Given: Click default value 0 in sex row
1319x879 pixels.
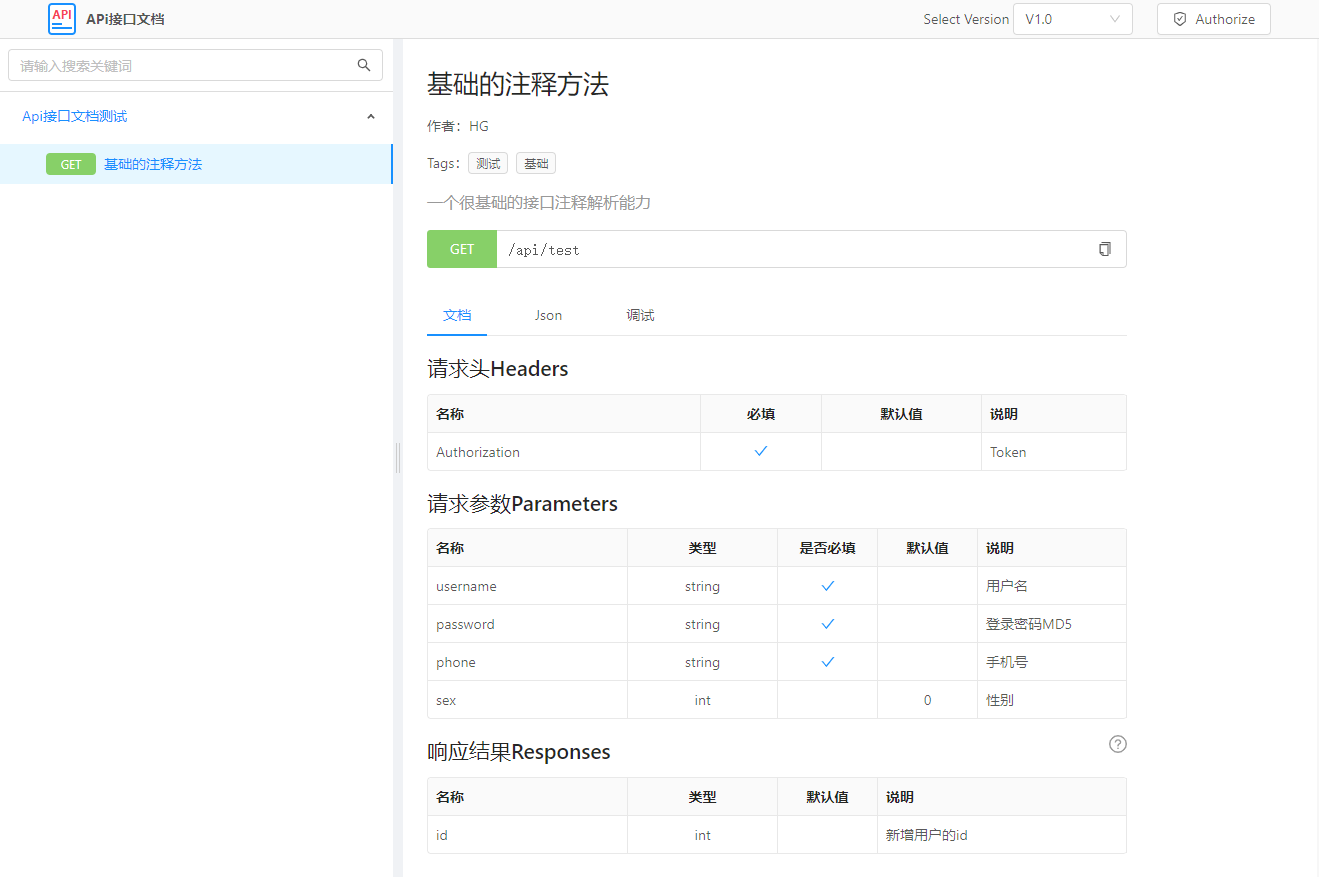Looking at the screenshot, I should [927, 700].
